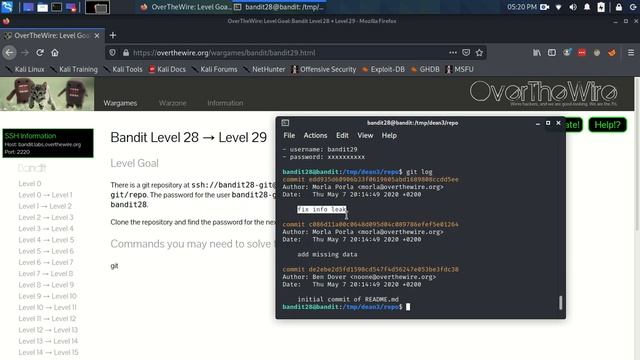Save page to Pocket icon
Viewport: 640px width, 360px height.
tap(466, 53)
